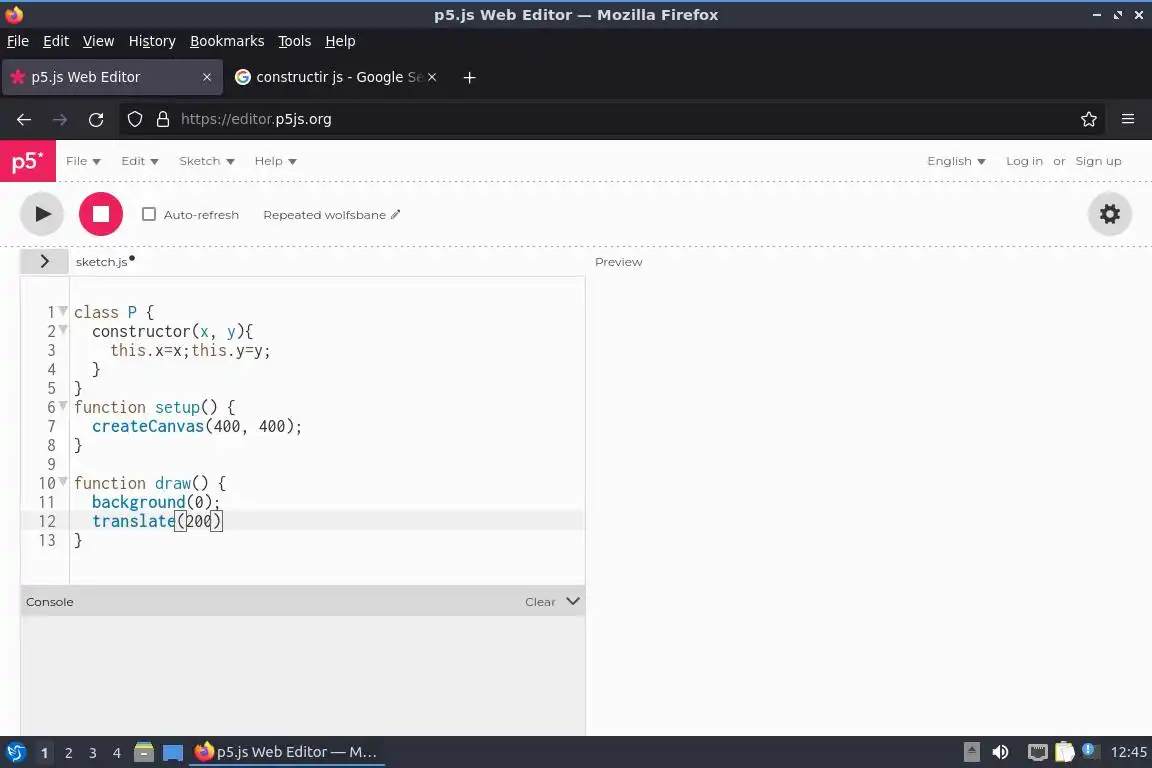
Task: Switch to workspace 2
Action: [x=68, y=753]
